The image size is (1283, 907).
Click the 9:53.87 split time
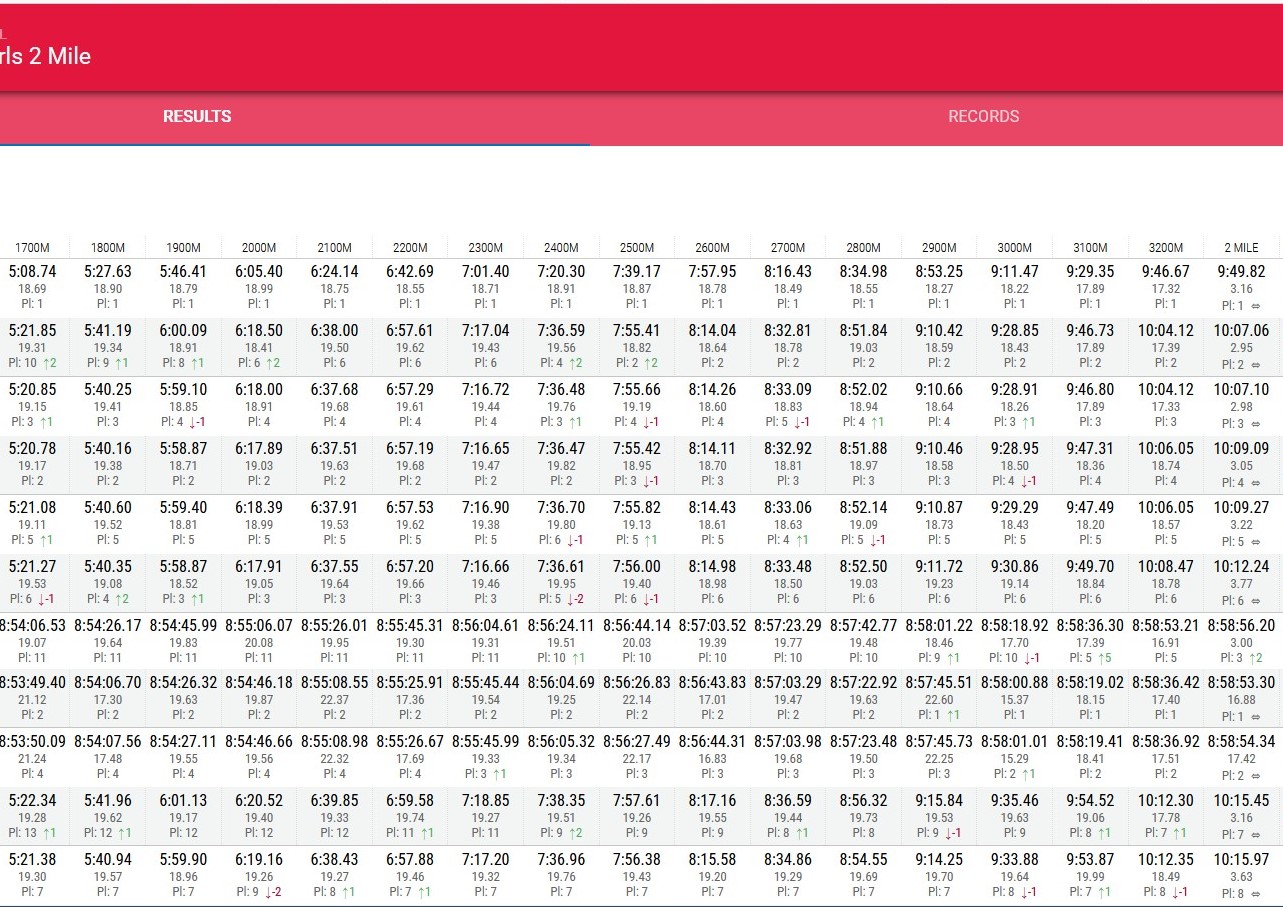(1090, 859)
